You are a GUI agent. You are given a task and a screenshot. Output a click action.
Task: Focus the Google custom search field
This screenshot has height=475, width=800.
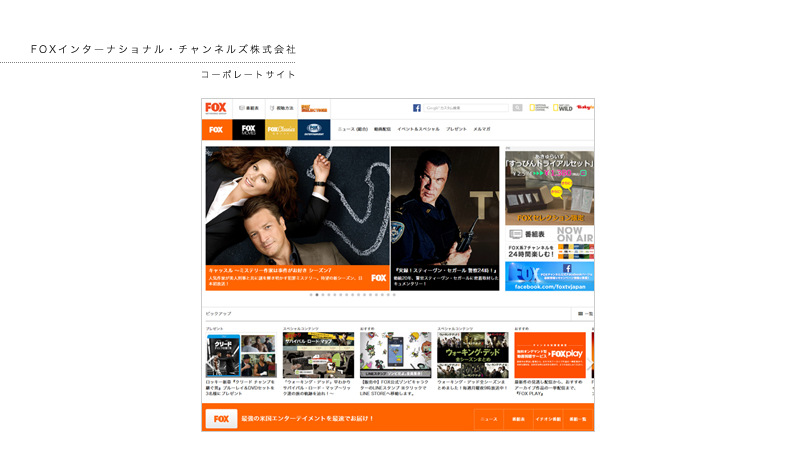point(466,108)
